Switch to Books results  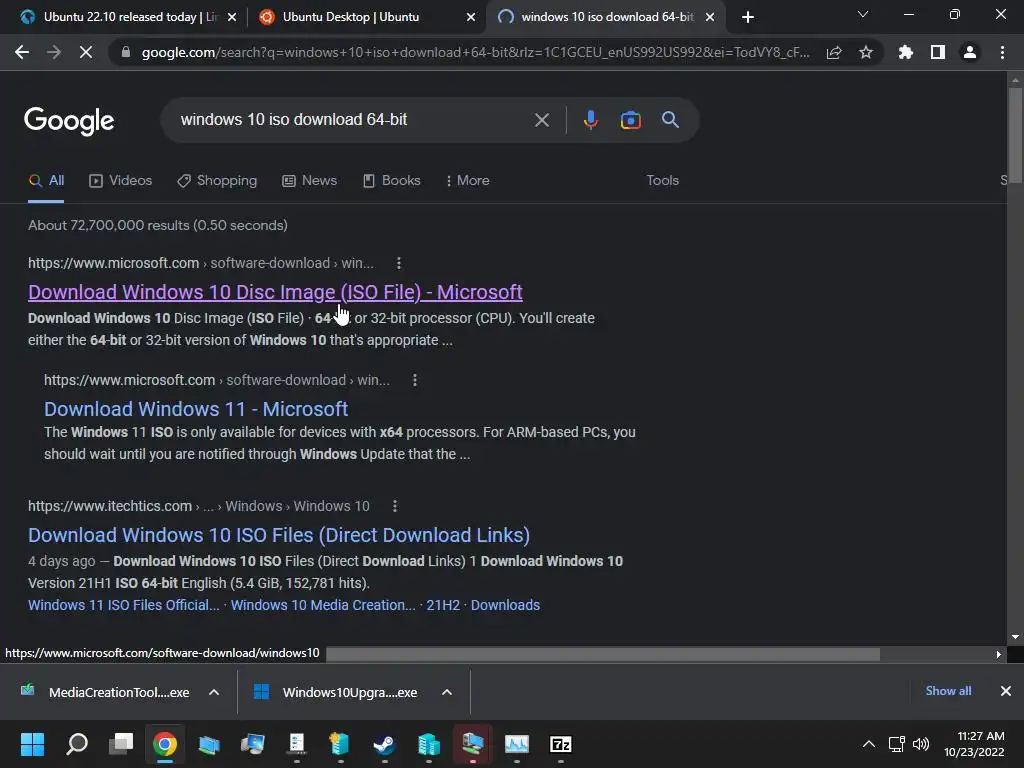(x=392, y=181)
